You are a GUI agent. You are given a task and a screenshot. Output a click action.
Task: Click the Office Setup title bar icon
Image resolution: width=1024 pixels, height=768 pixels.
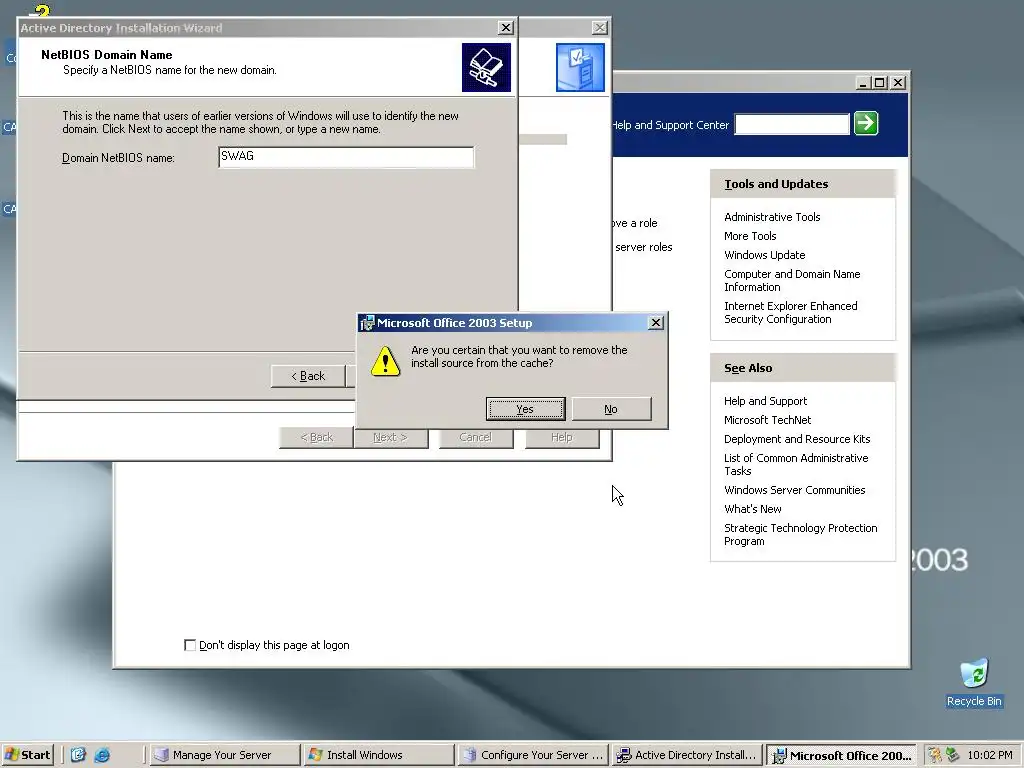[x=367, y=323]
